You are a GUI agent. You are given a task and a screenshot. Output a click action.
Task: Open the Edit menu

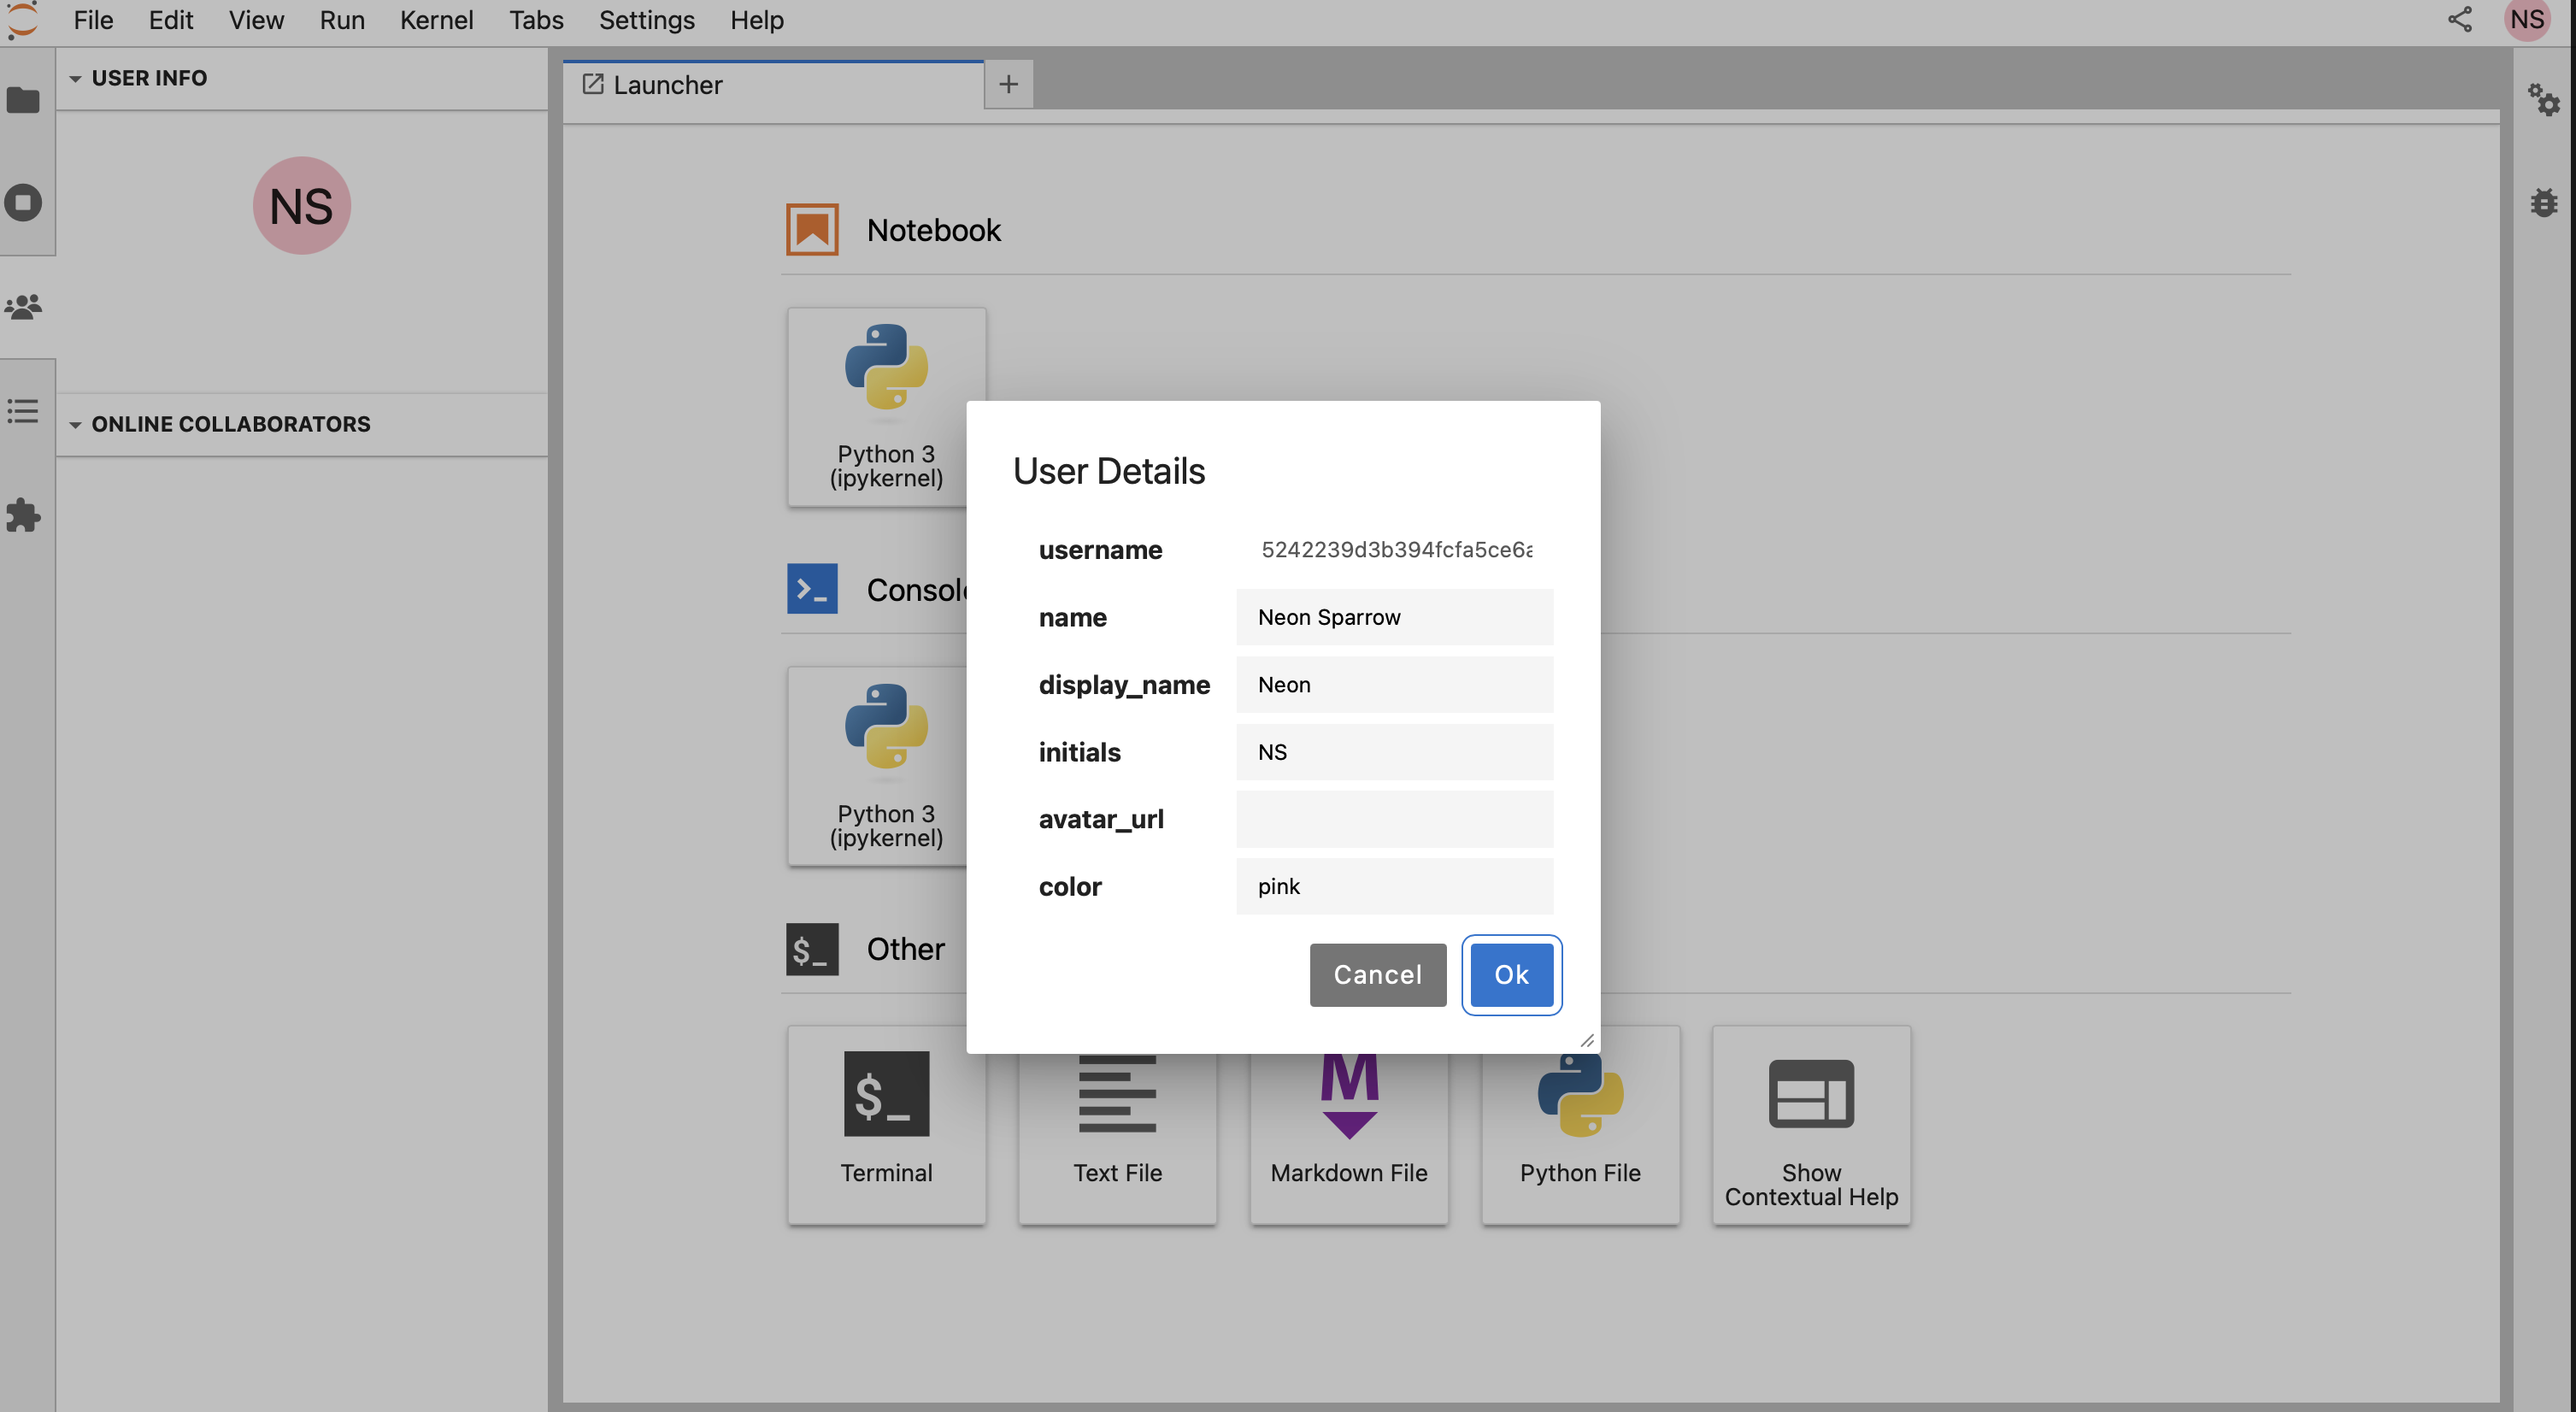coord(171,20)
